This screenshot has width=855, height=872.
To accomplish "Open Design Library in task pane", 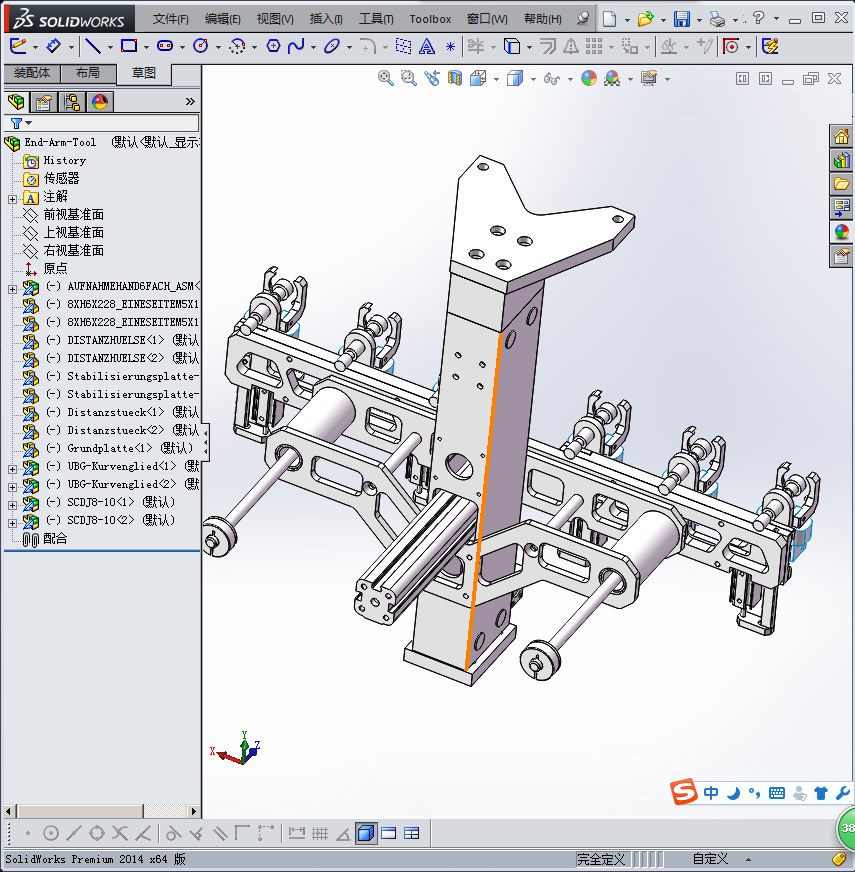I will [841, 161].
